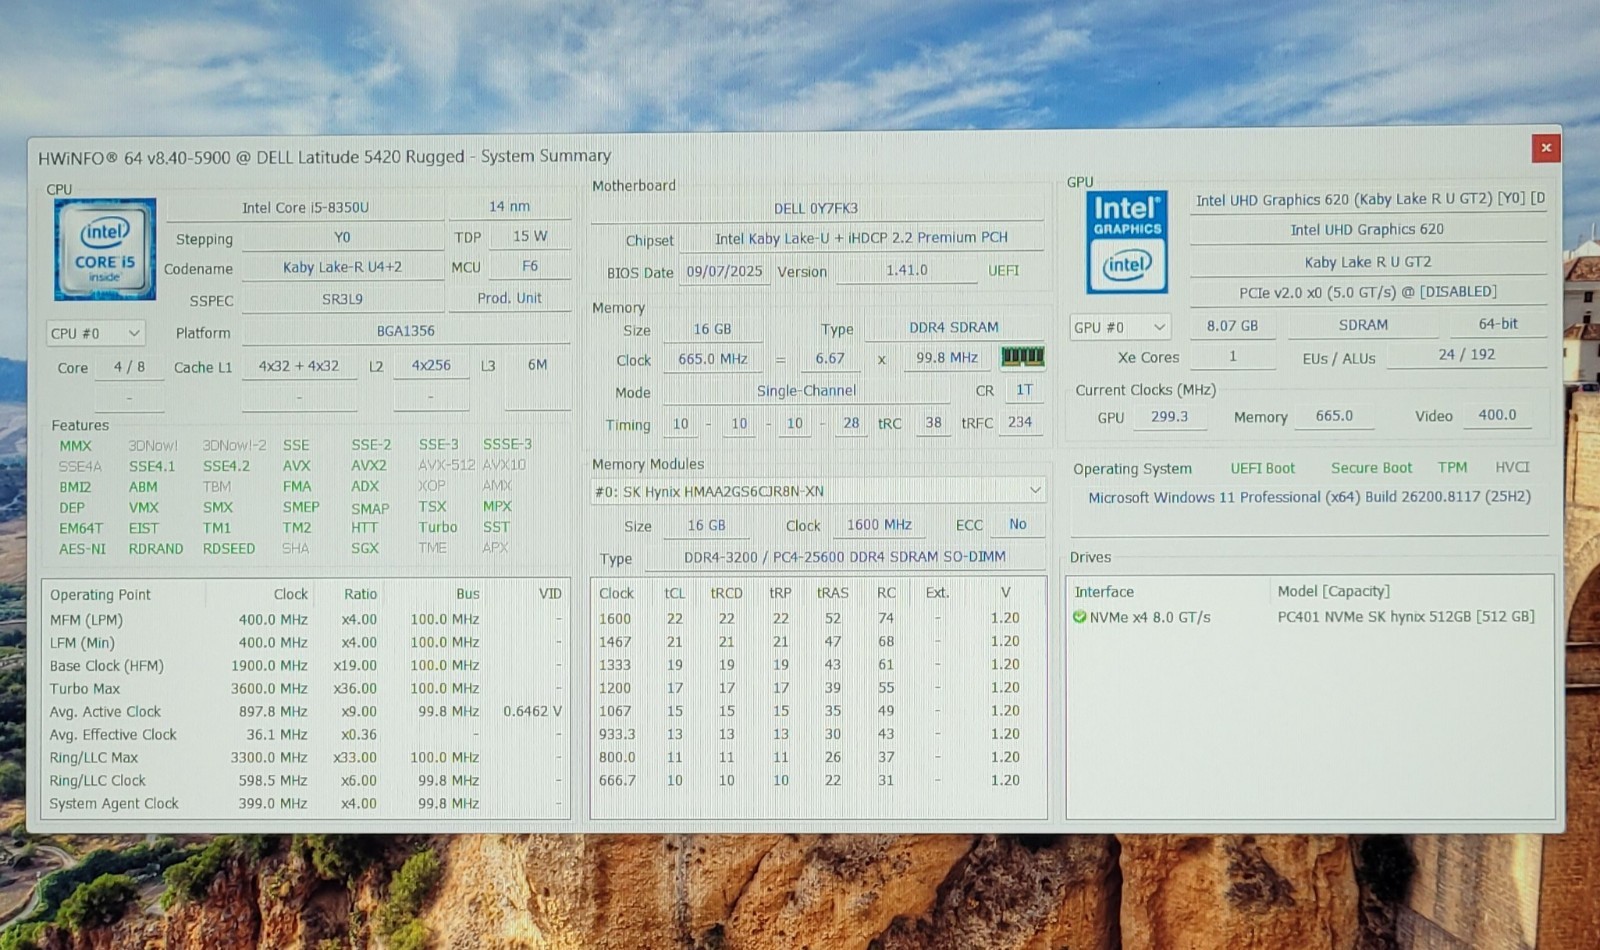Viewport: 1600px width, 950px height.
Task: Click the Kaby Lake R U GT2 field
Action: pyautogui.click(x=1367, y=262)
